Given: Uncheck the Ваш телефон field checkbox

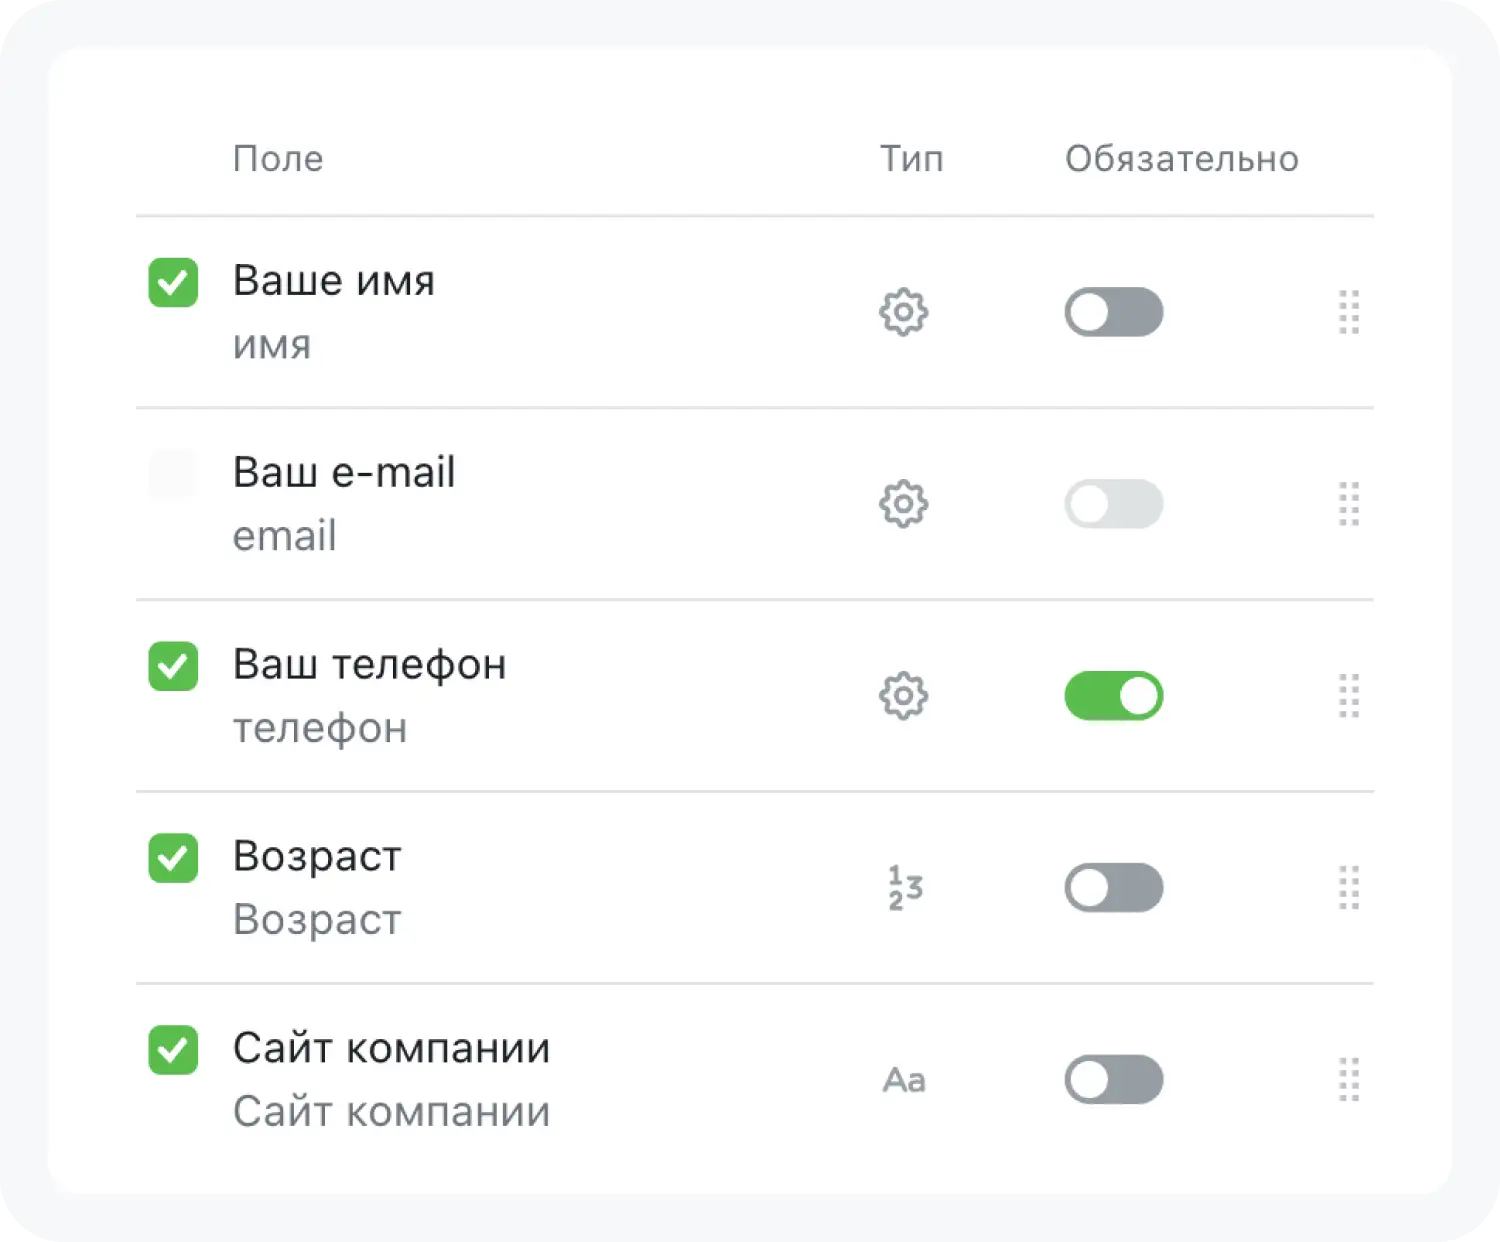Looking at the screenshot, I should [x=173, y=666].
